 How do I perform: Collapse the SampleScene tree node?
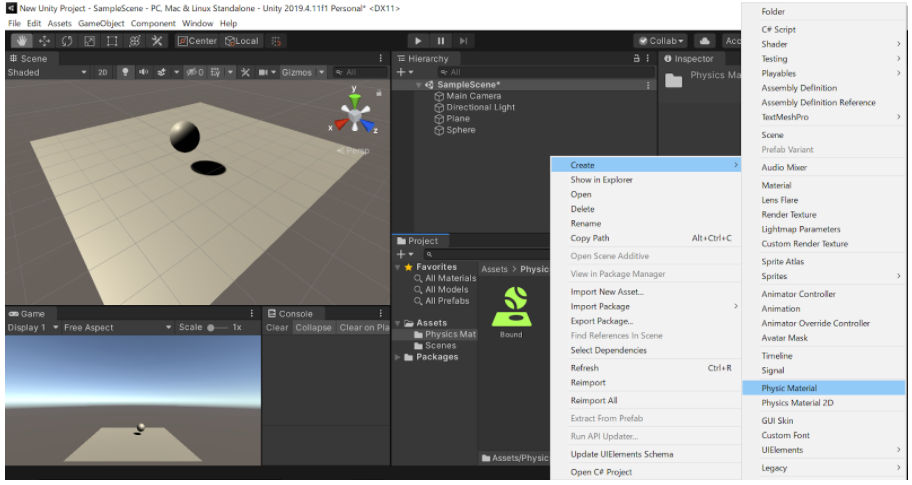point(418,85)
